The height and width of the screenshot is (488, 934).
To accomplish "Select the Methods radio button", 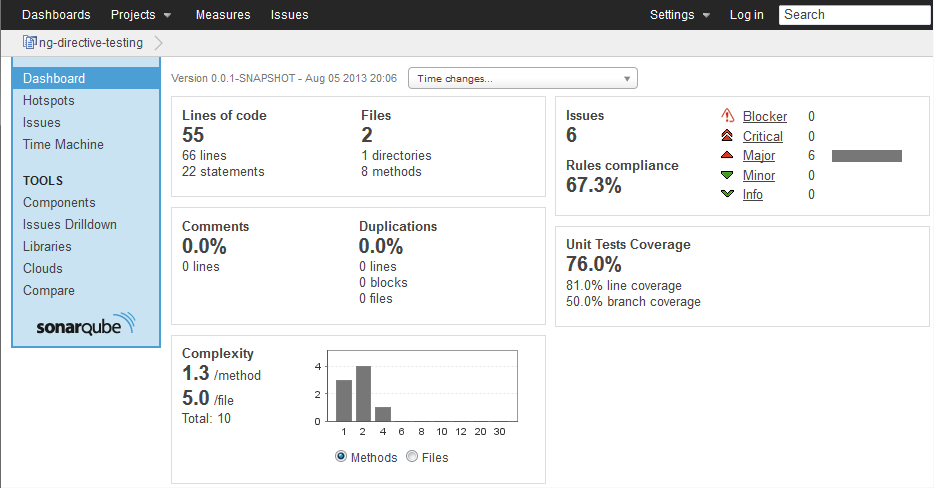I will coord(341,457).
